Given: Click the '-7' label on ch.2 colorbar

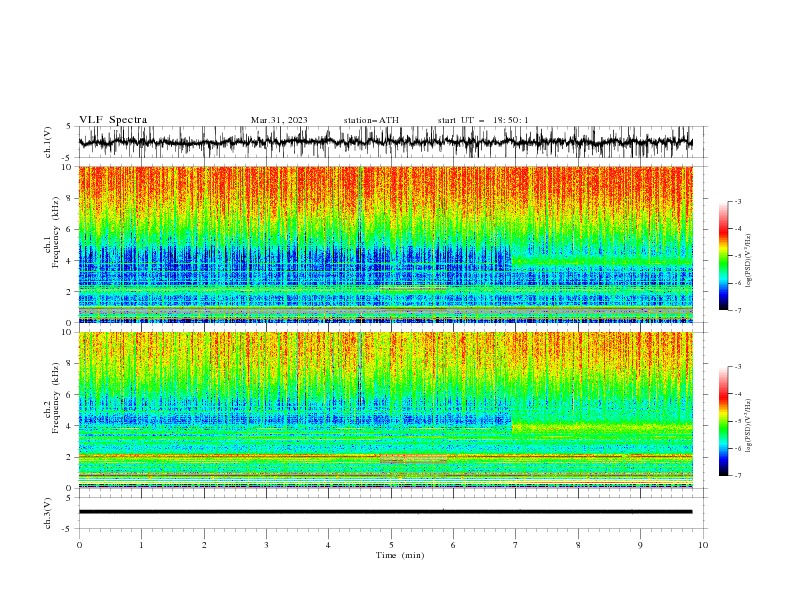Looking at the screenshot, I should click(737, 476).
